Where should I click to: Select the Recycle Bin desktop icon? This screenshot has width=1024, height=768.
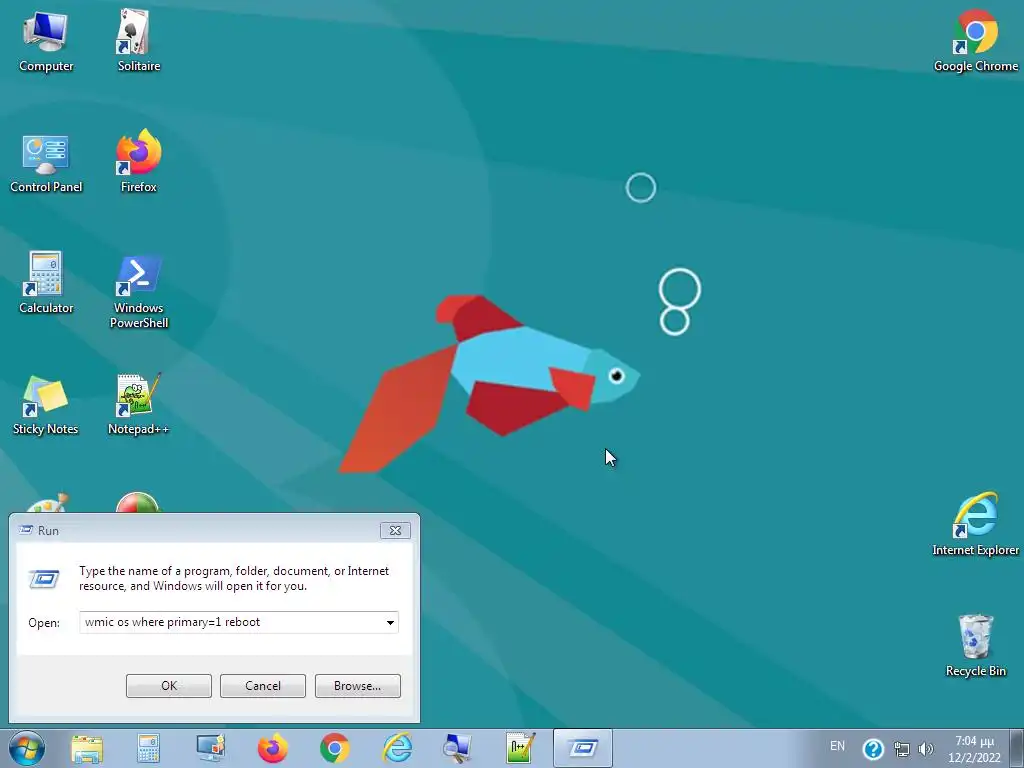click(x=976, y=645)
